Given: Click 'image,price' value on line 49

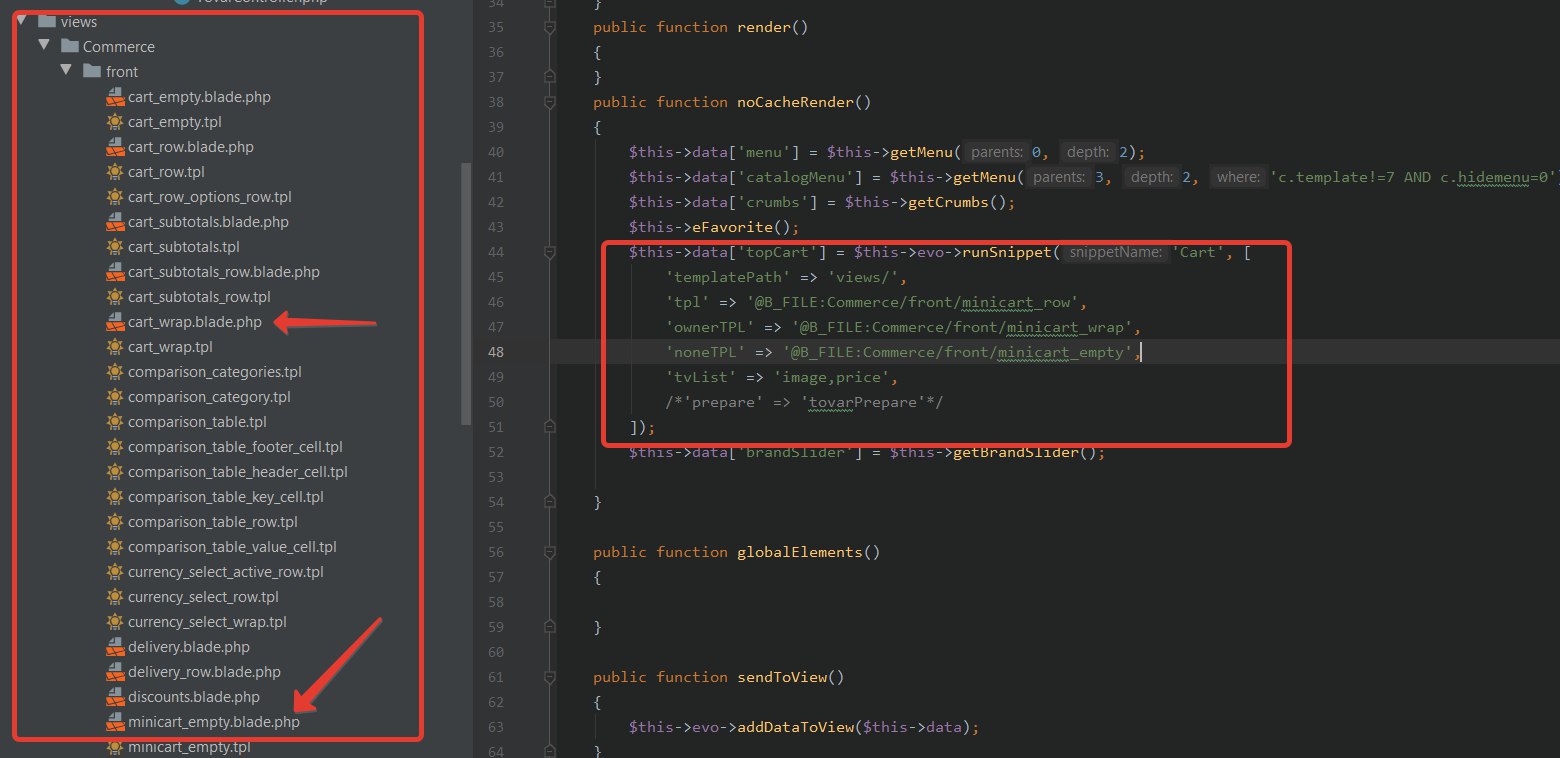Looking at the screenshot, I should (x=834, y=377).
